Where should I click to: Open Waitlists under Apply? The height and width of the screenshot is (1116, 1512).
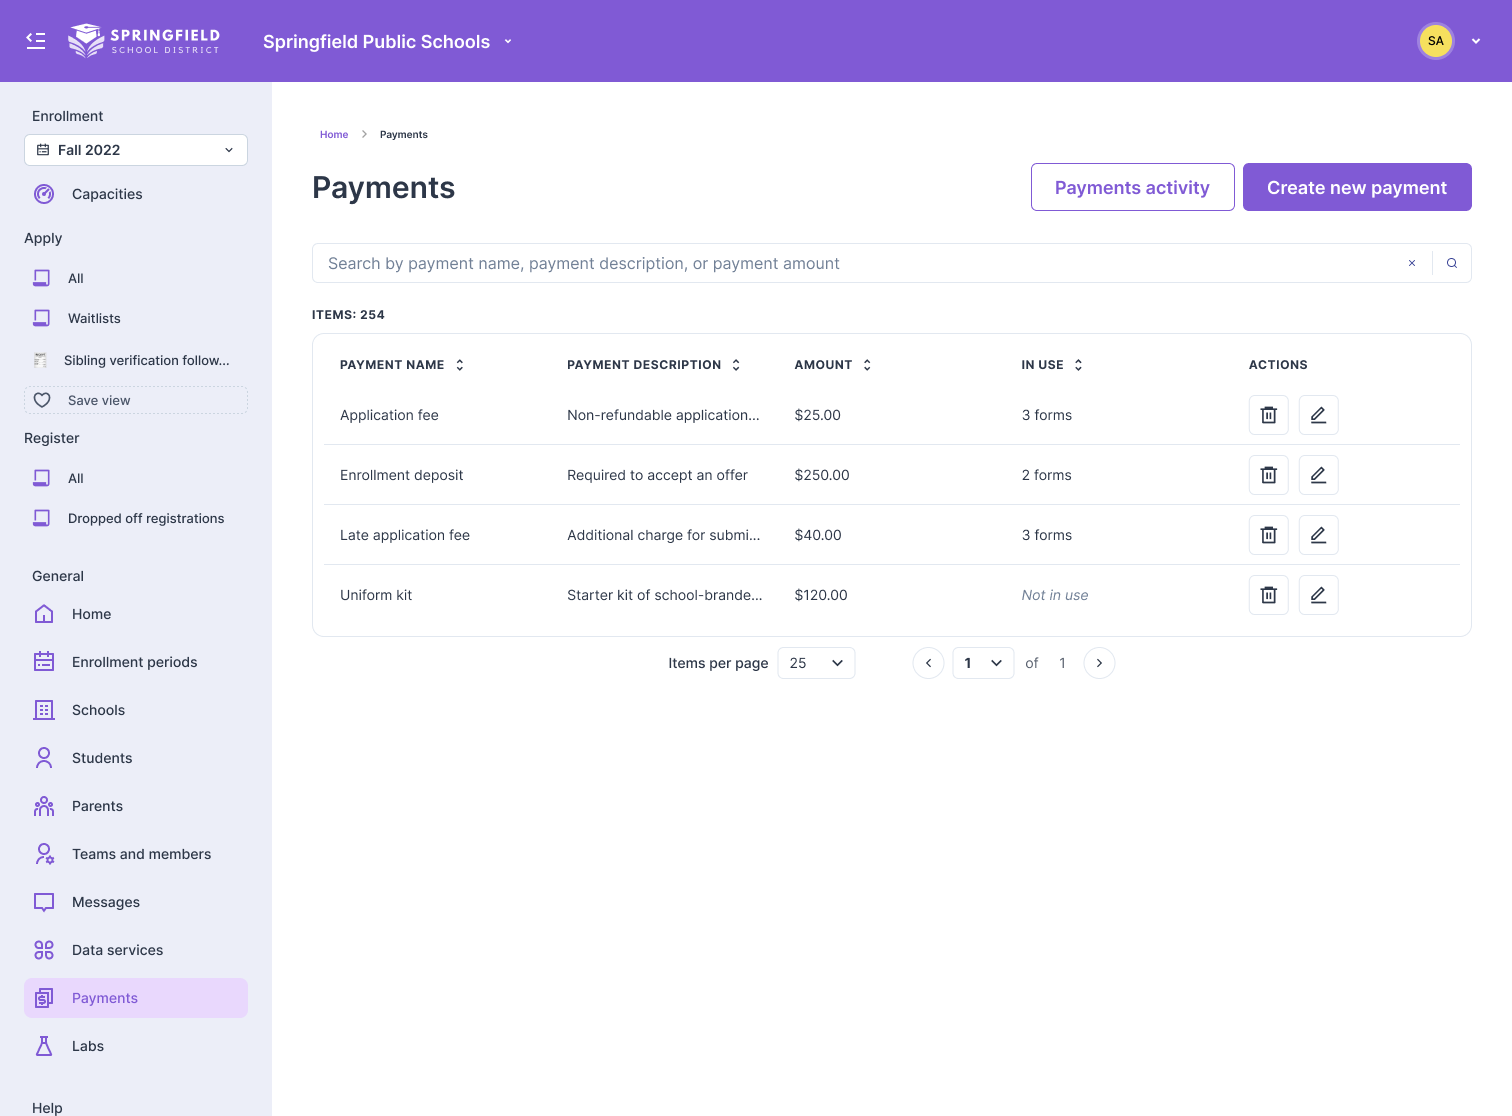[x=136, y=318]
